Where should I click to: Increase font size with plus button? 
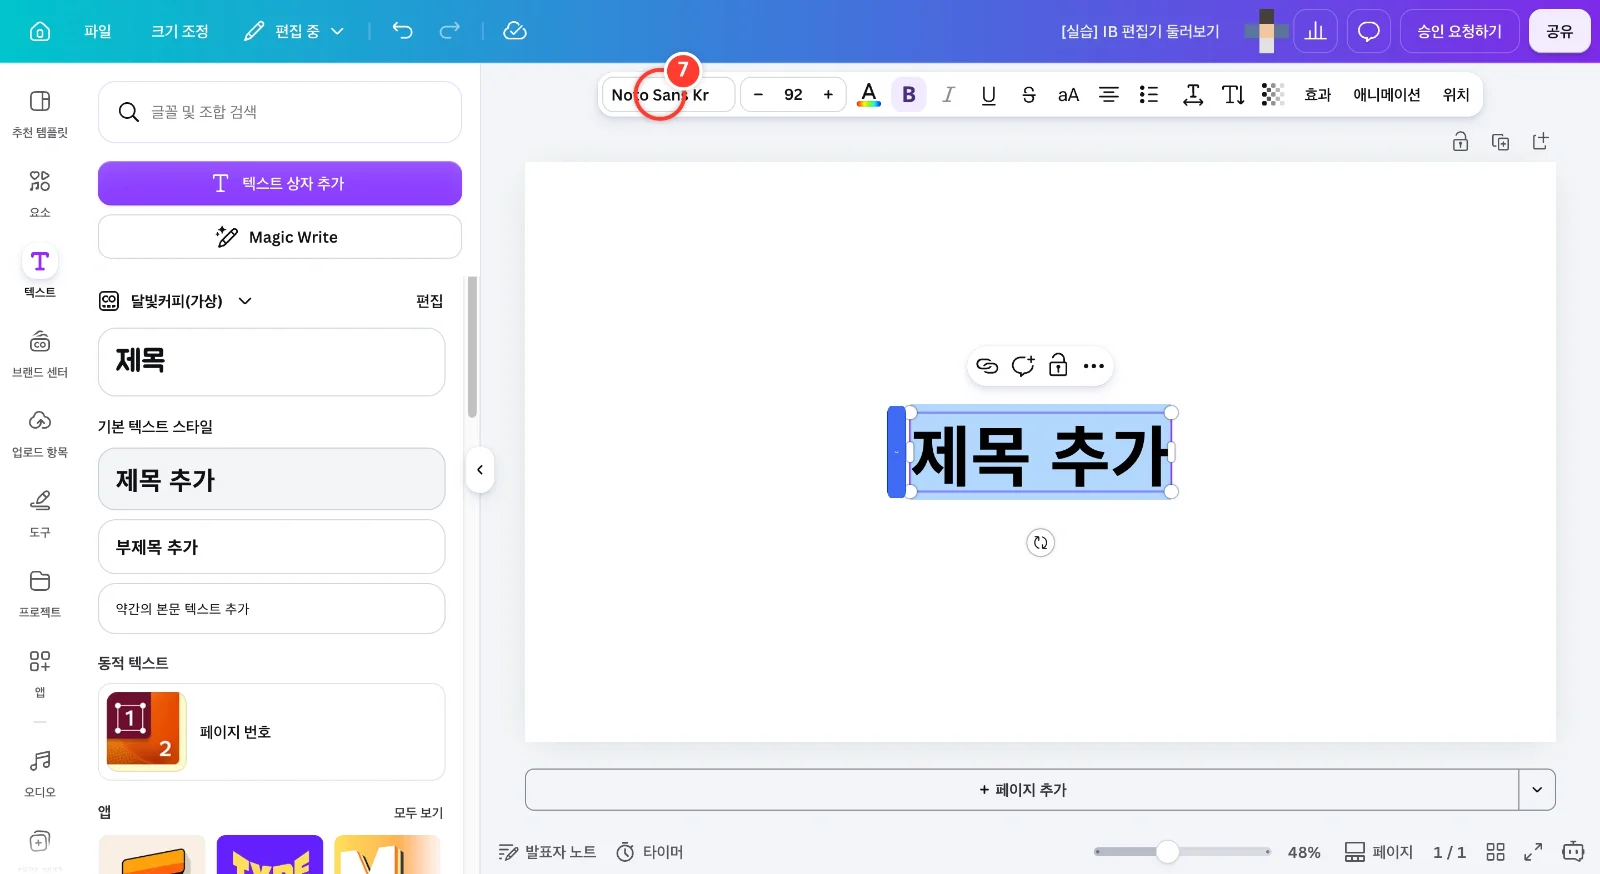point(828,95)
